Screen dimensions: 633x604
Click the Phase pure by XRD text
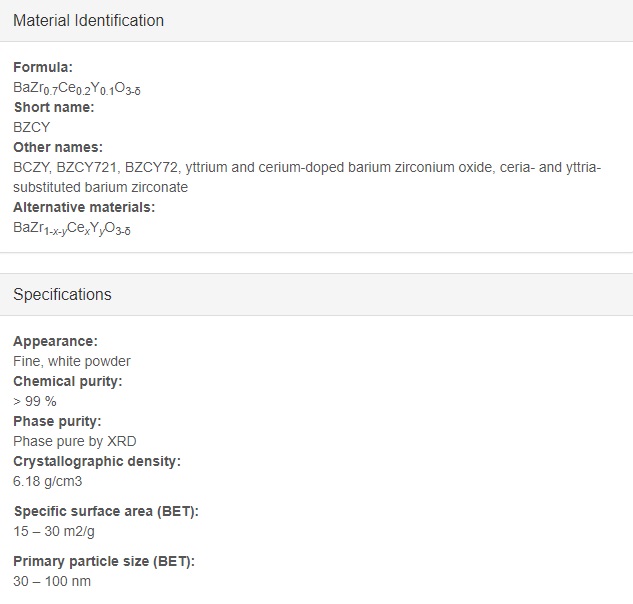pyautogui.click(x=75, y=441)
